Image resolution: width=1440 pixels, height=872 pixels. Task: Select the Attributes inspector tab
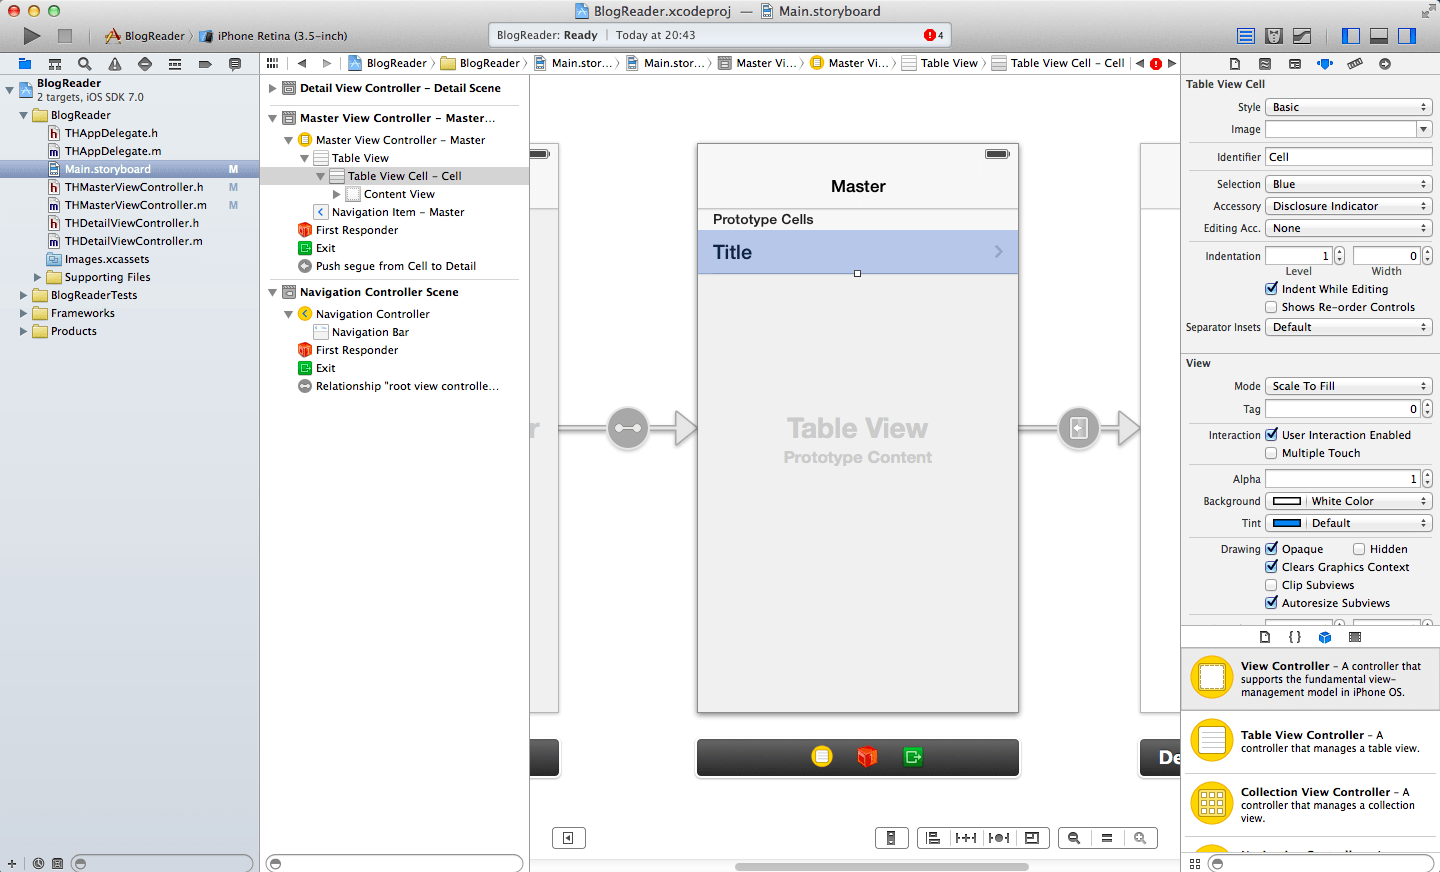click(1325, 64)
